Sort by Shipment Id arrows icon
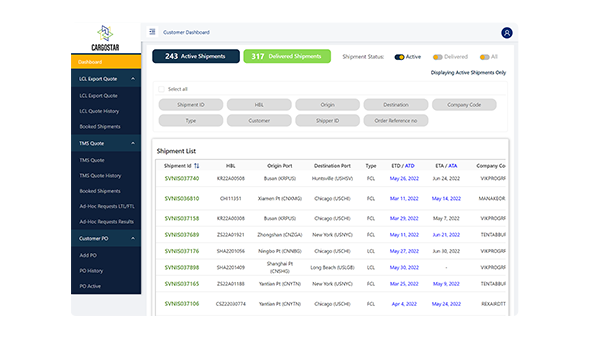 pos(197,166)
